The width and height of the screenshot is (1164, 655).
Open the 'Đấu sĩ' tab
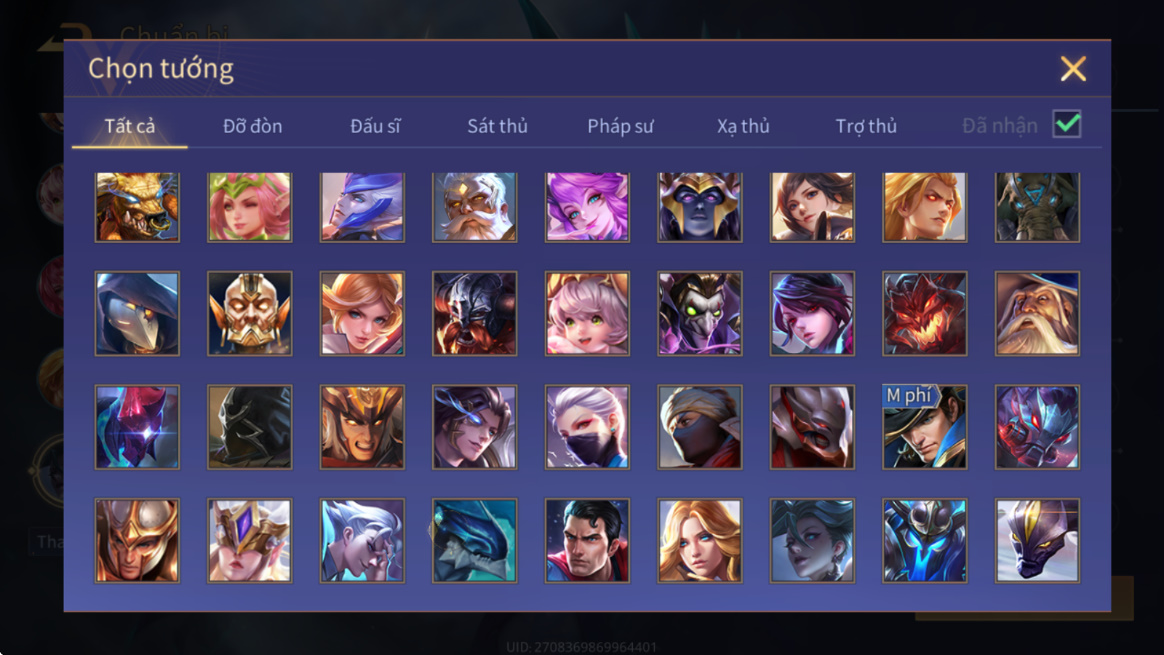pos(375,126)
